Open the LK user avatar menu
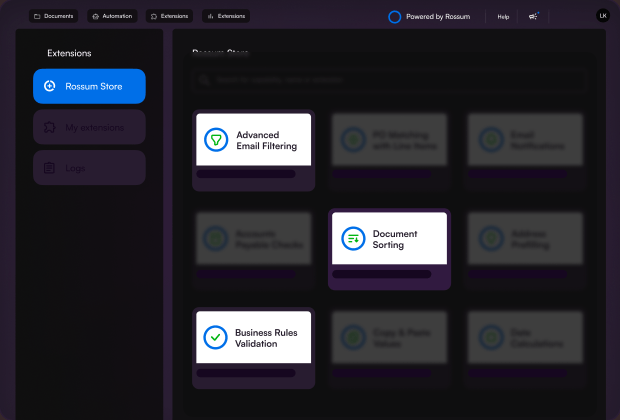620x420 pixels. (x=602, y=16)
